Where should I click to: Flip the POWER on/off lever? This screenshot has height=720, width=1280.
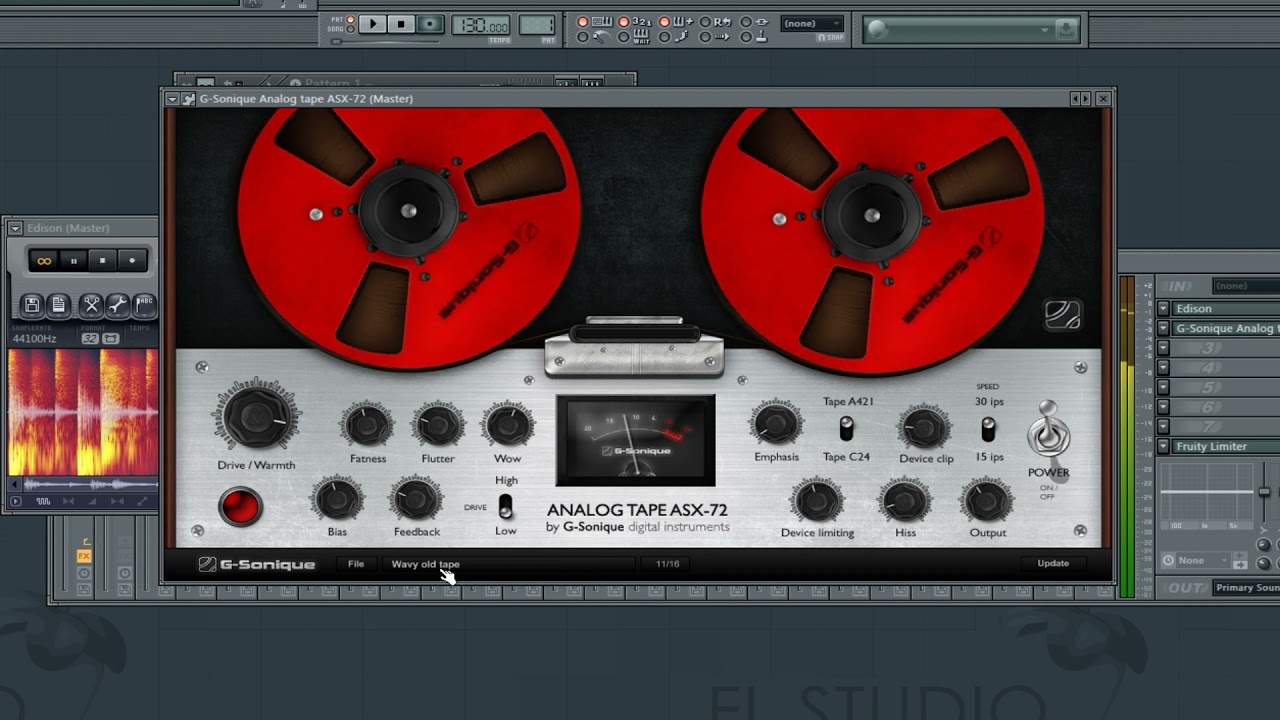[x=1048, y=430]
